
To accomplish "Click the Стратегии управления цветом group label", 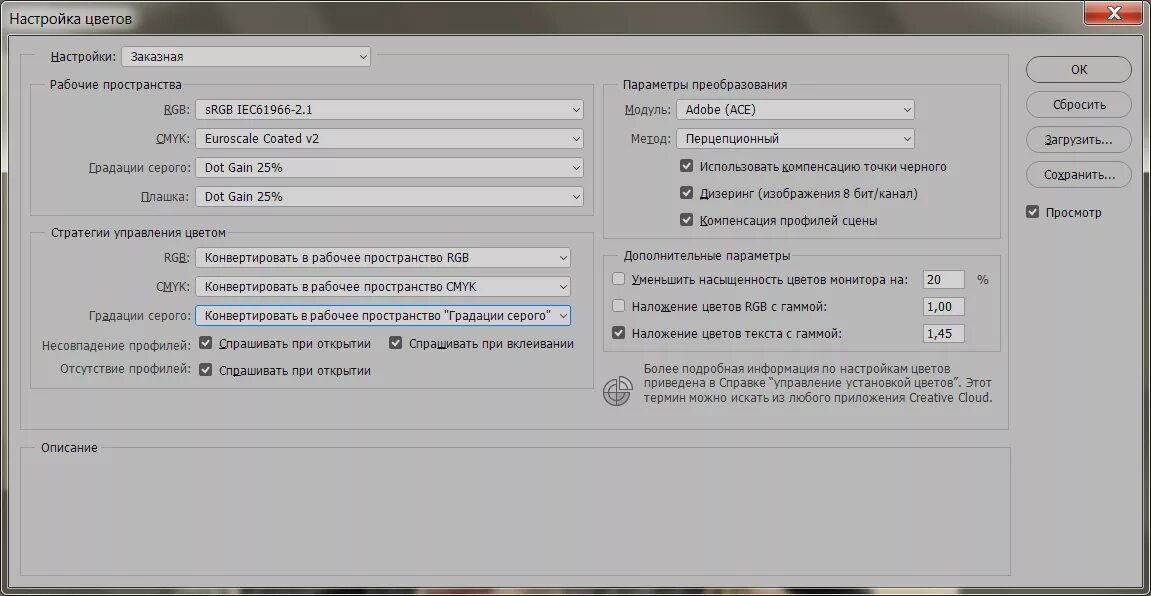I will click(139, 233).
